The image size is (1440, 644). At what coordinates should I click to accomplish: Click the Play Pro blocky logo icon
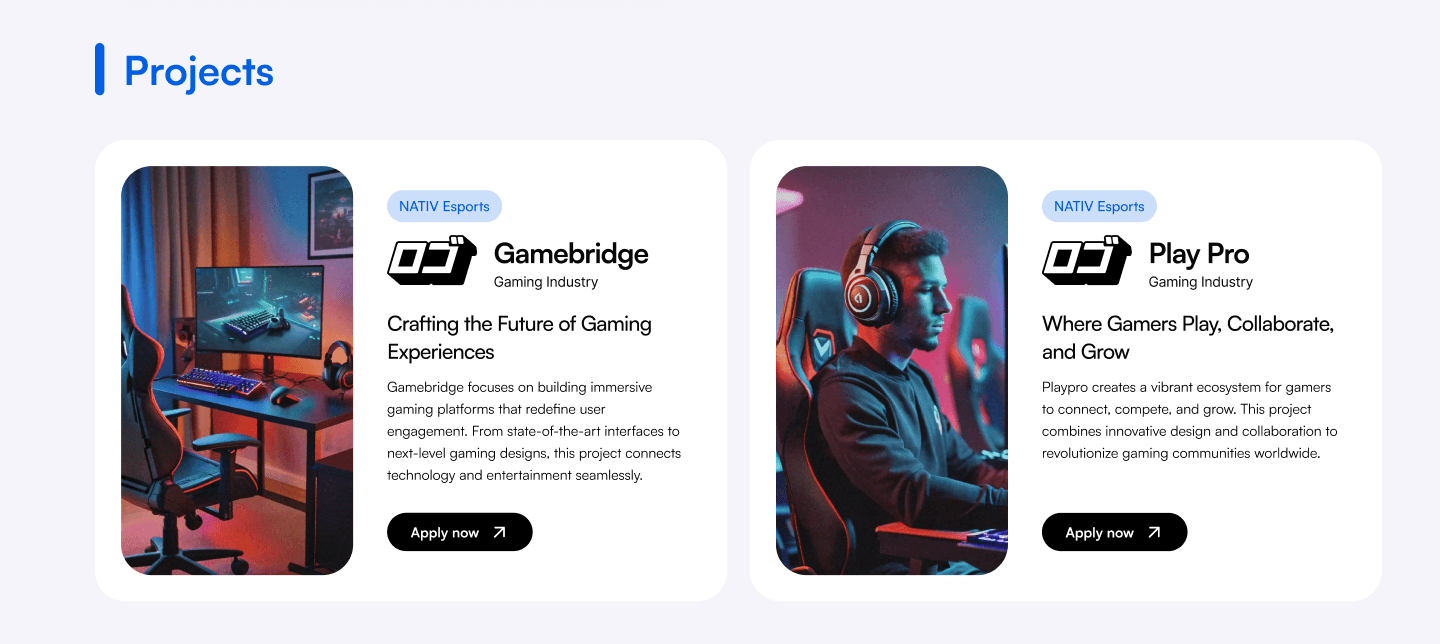pos(1087,262)
